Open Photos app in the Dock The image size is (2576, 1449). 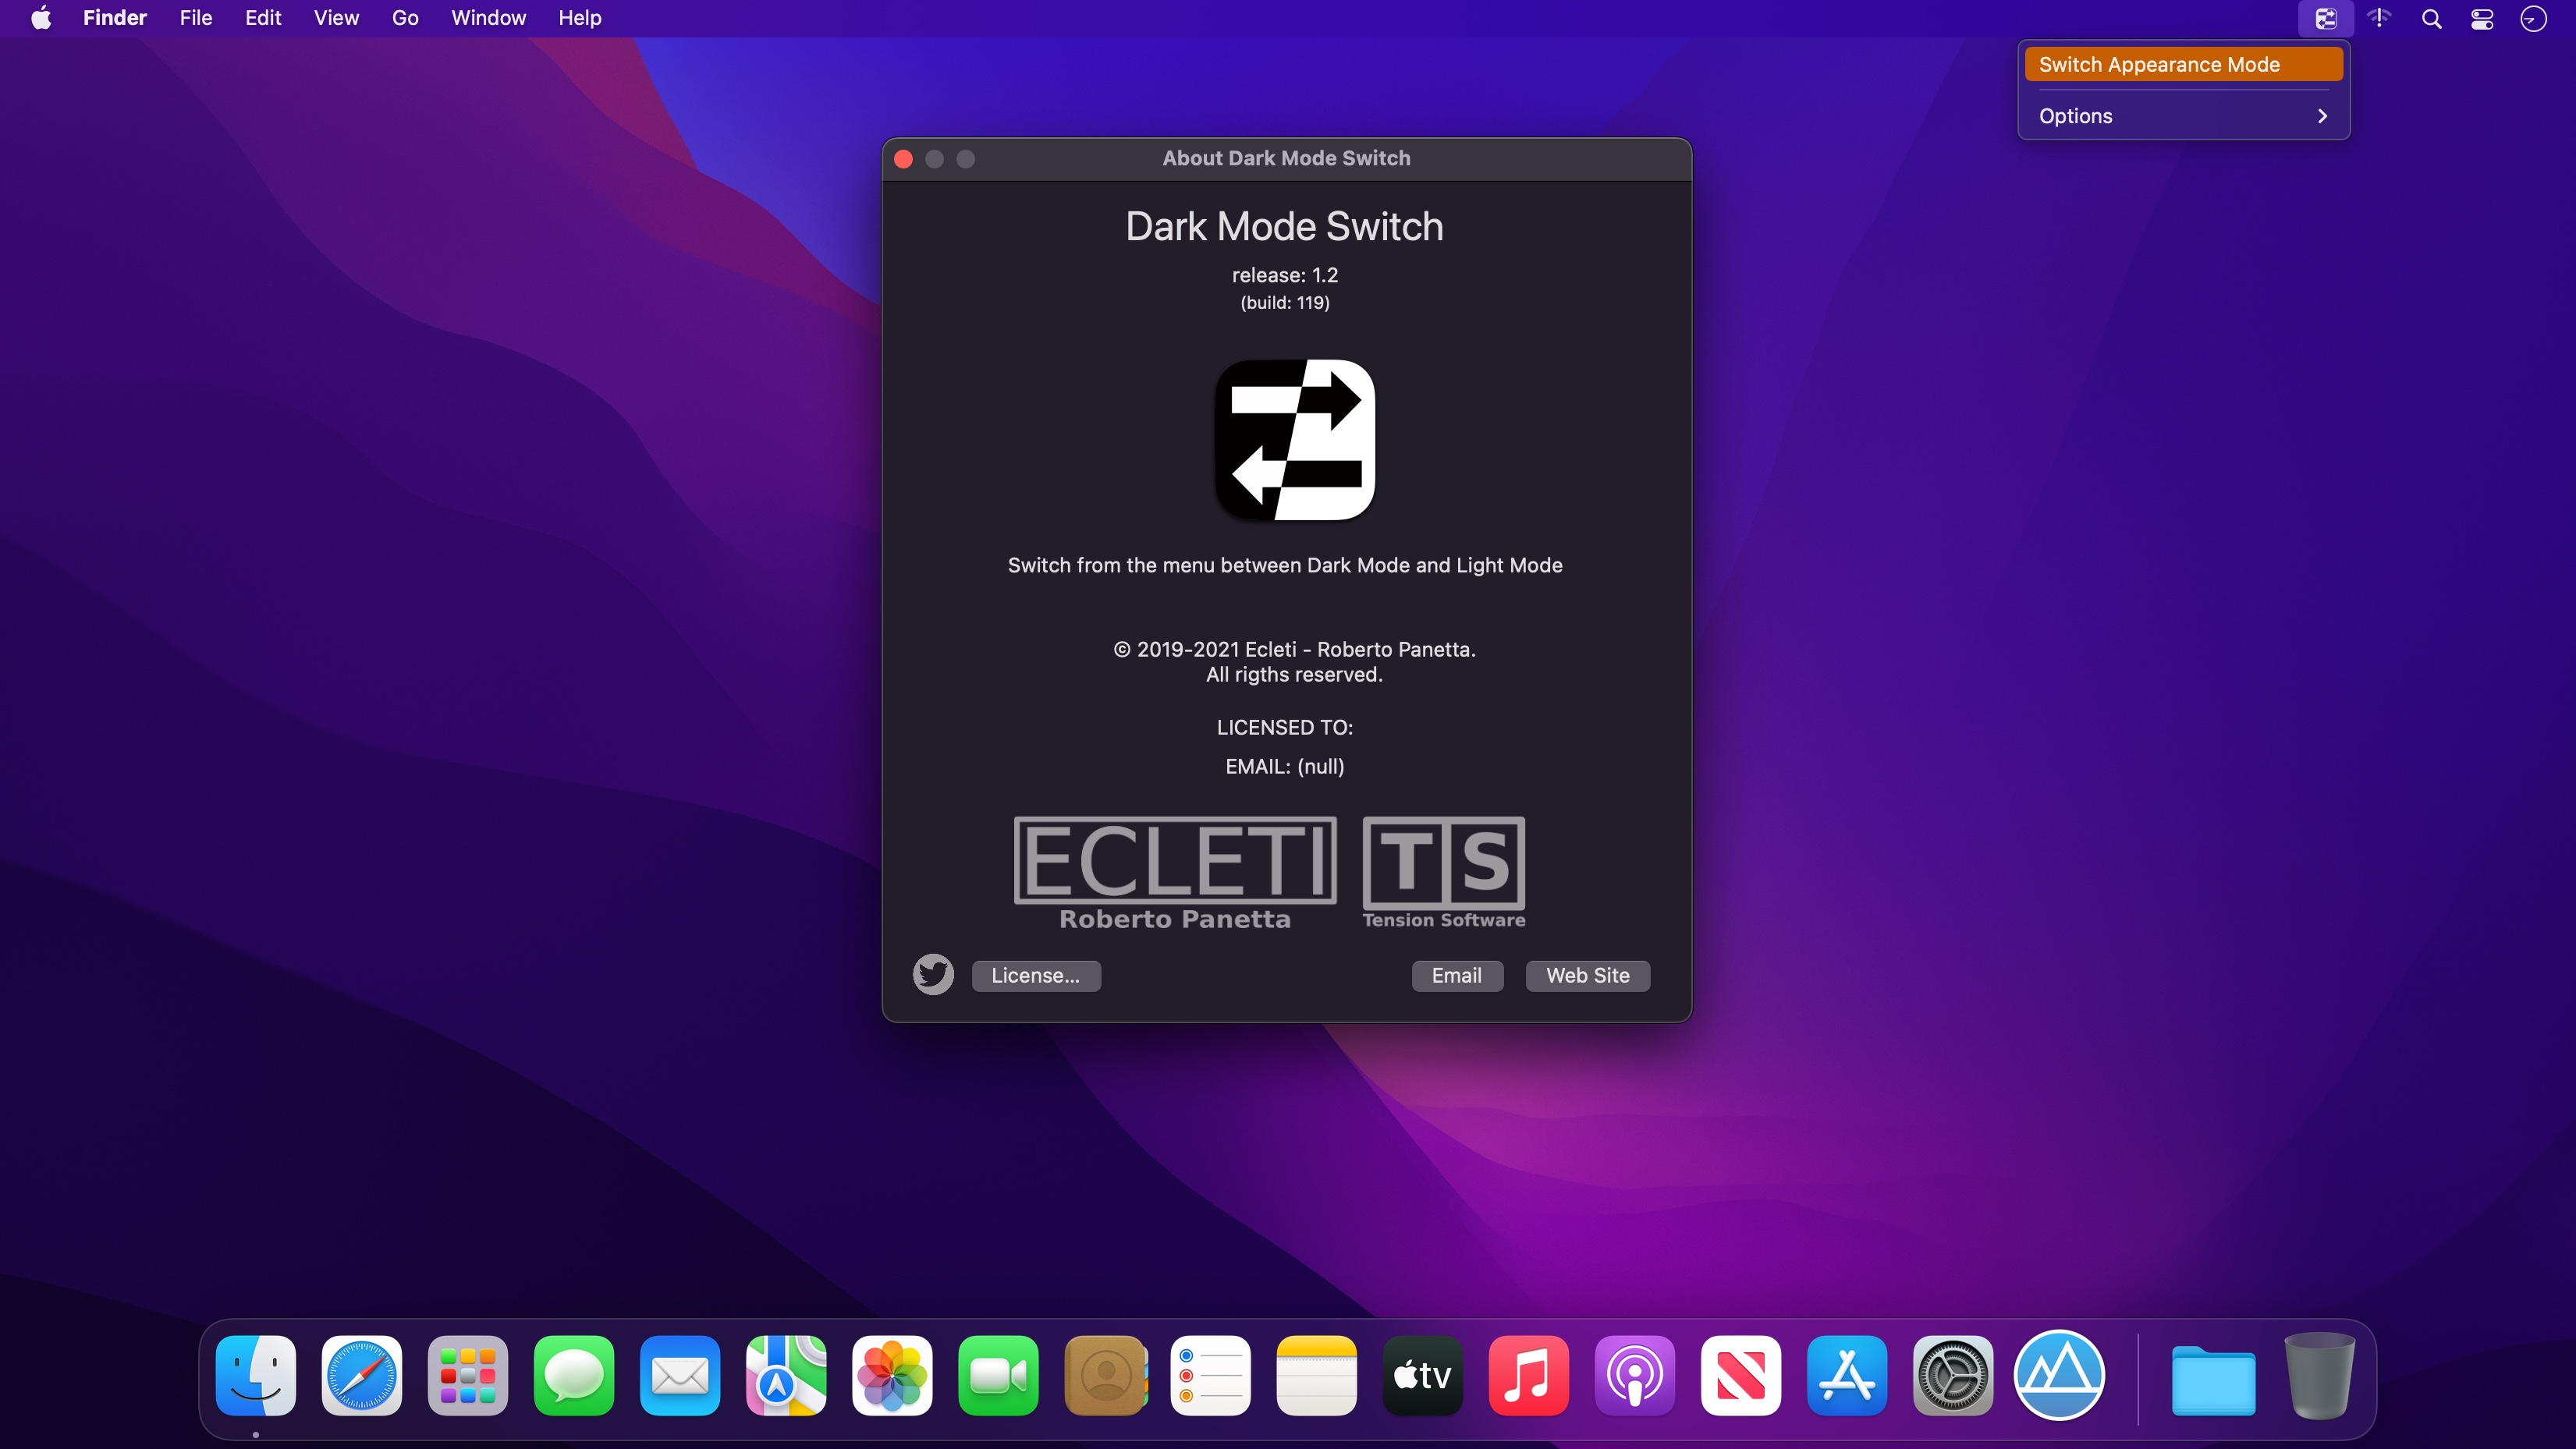pyautogui.click(x=892, y=1376)
